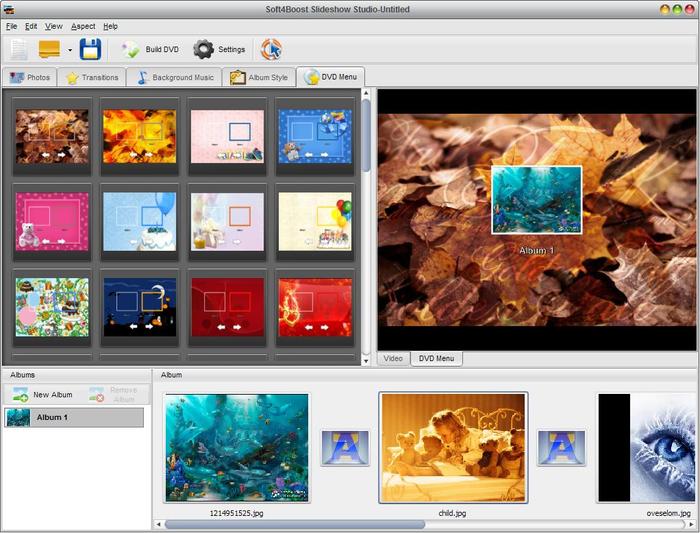
Task: Open the Aspect menu
Action: click(x=83, y=26)
